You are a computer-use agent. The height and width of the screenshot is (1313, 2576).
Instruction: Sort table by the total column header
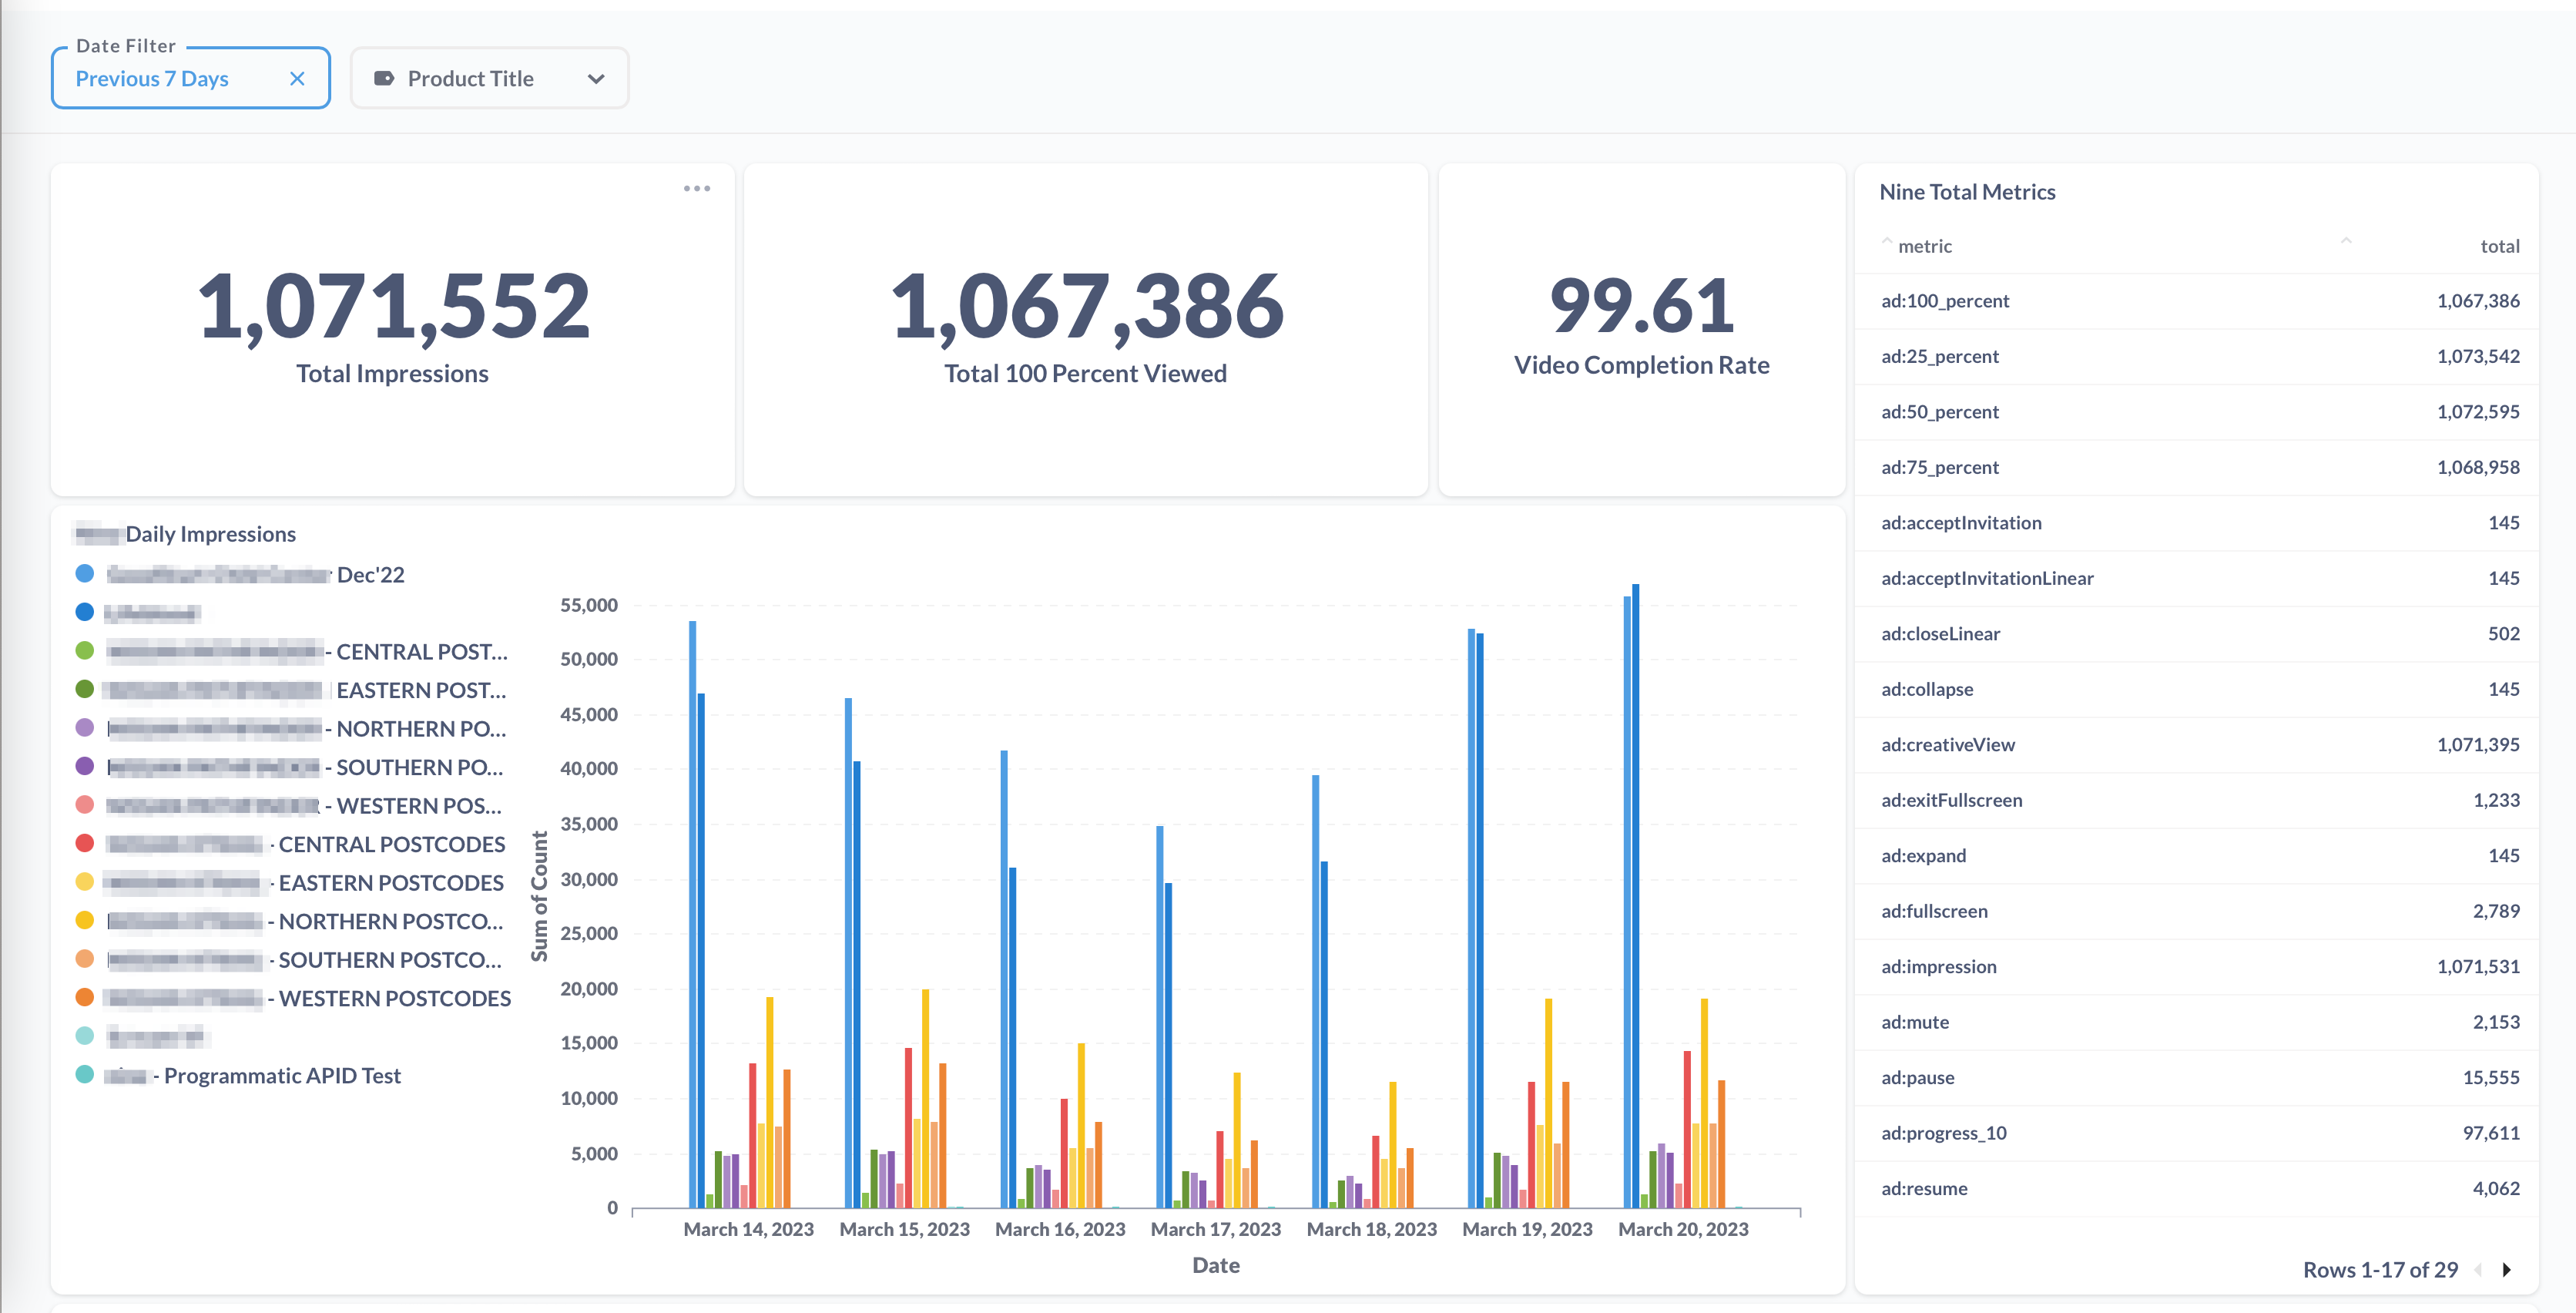pyautogui.click(x=2498, y=246)
